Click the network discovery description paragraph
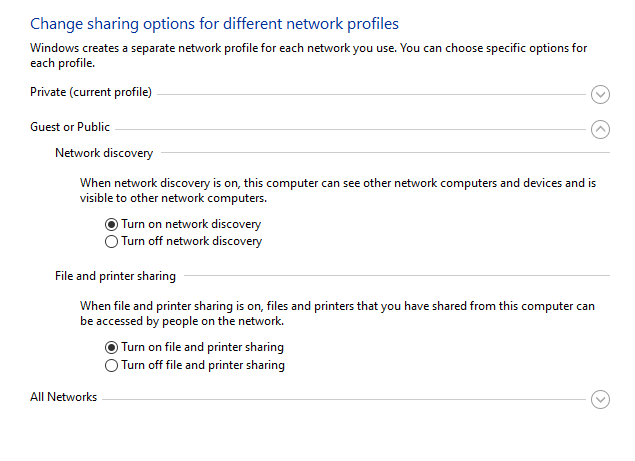Screen dimensions: 635x461 coord(338,190)
